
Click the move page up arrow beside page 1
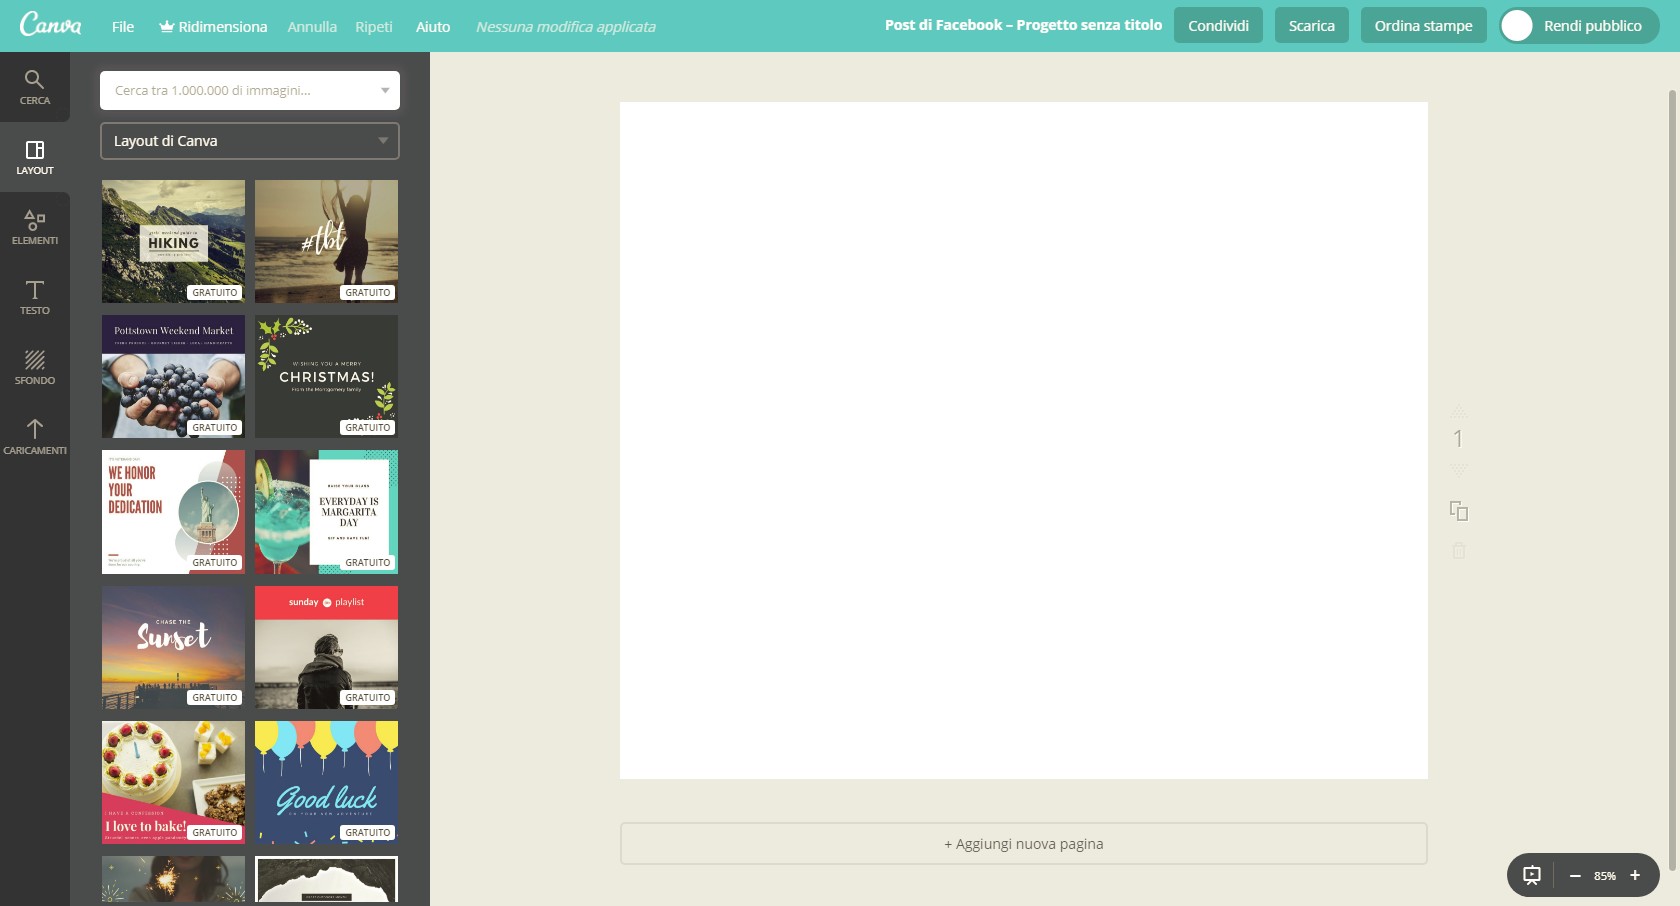[x=1459, y=410]
